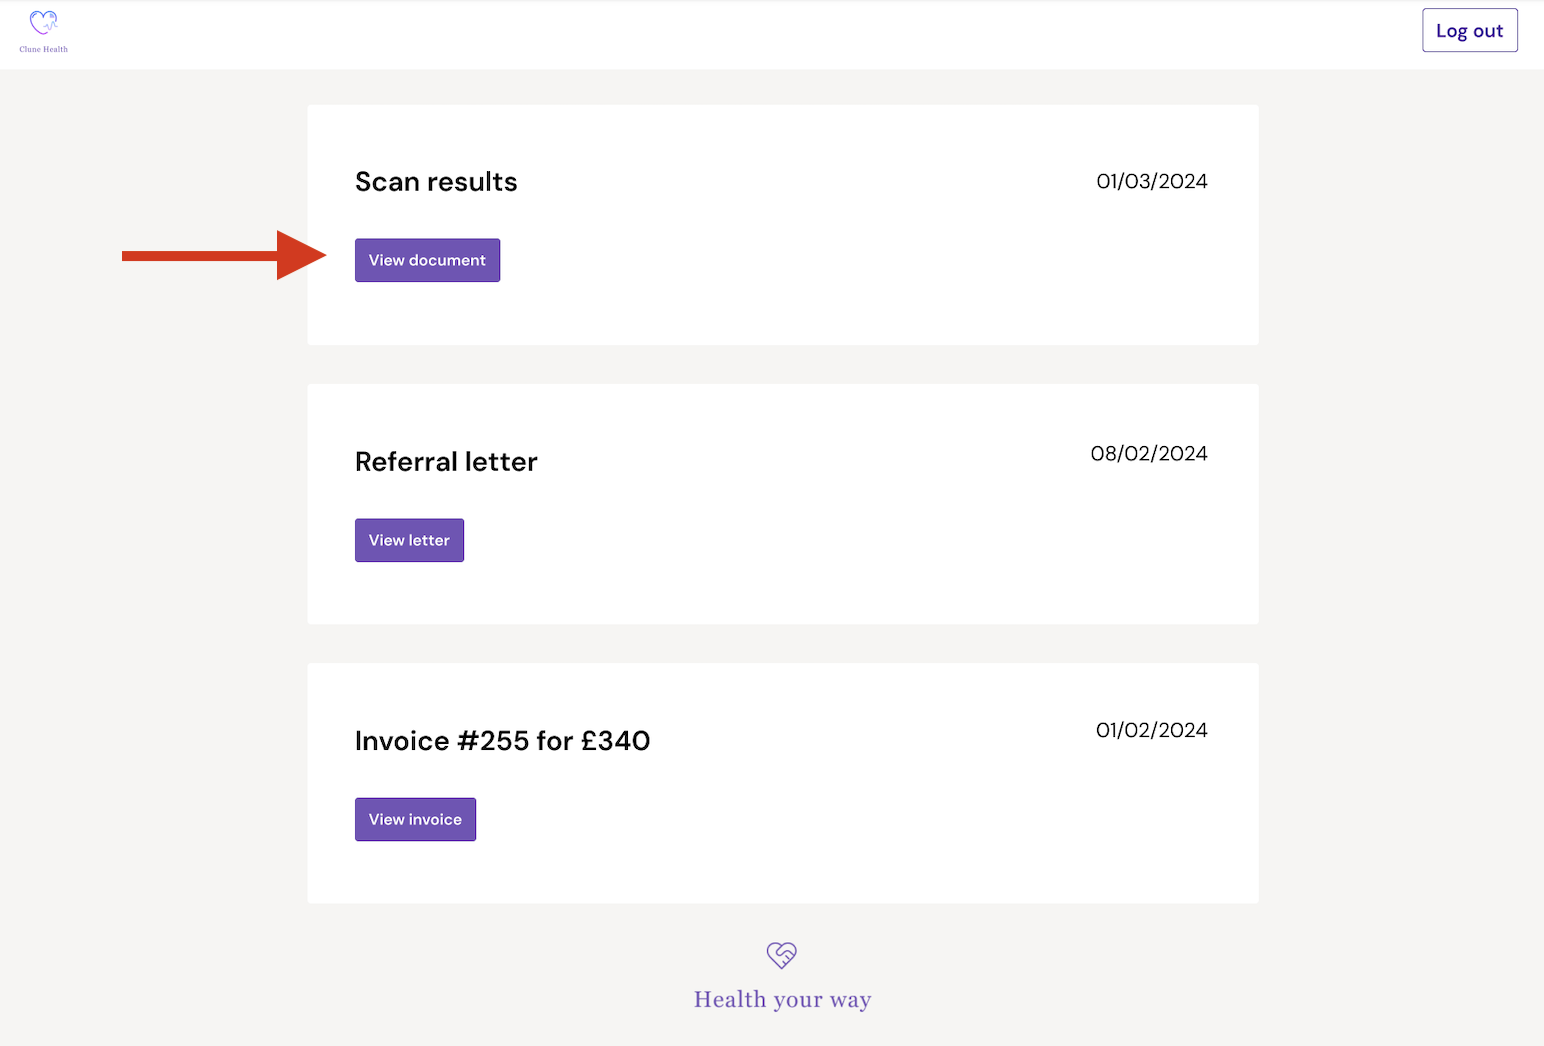Click the Clune Health heart logo
Image resolution: width=1544 pixels, height=1046 pixels.
(x=43, y=23)
